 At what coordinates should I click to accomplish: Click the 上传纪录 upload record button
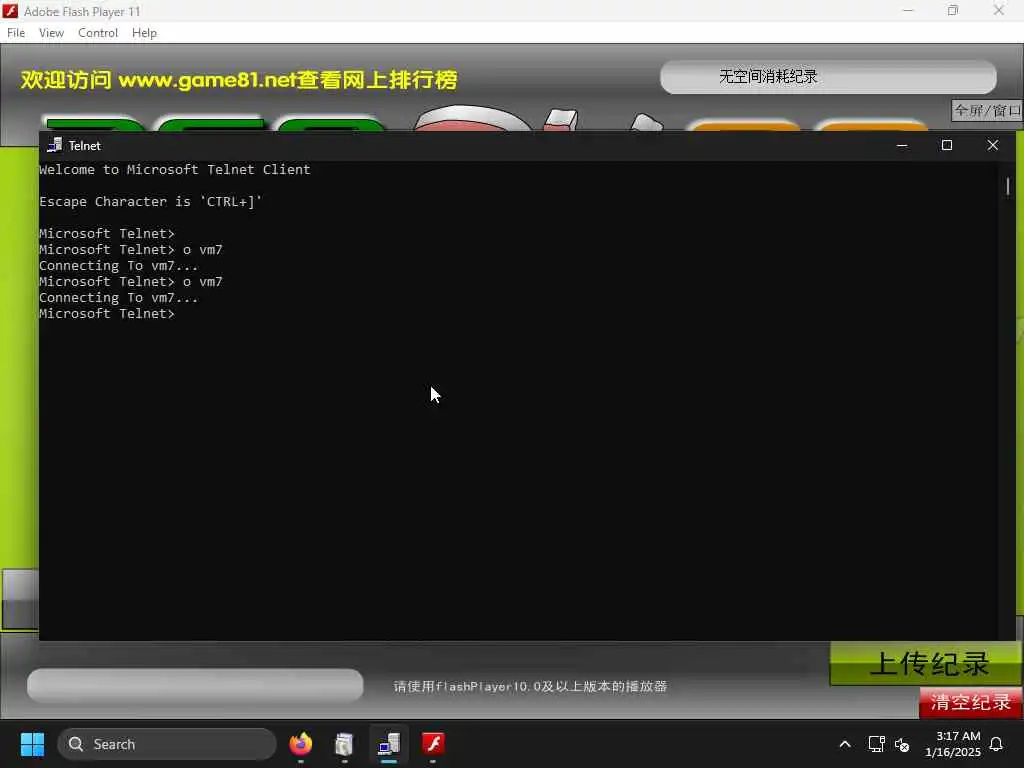point(926,664)
